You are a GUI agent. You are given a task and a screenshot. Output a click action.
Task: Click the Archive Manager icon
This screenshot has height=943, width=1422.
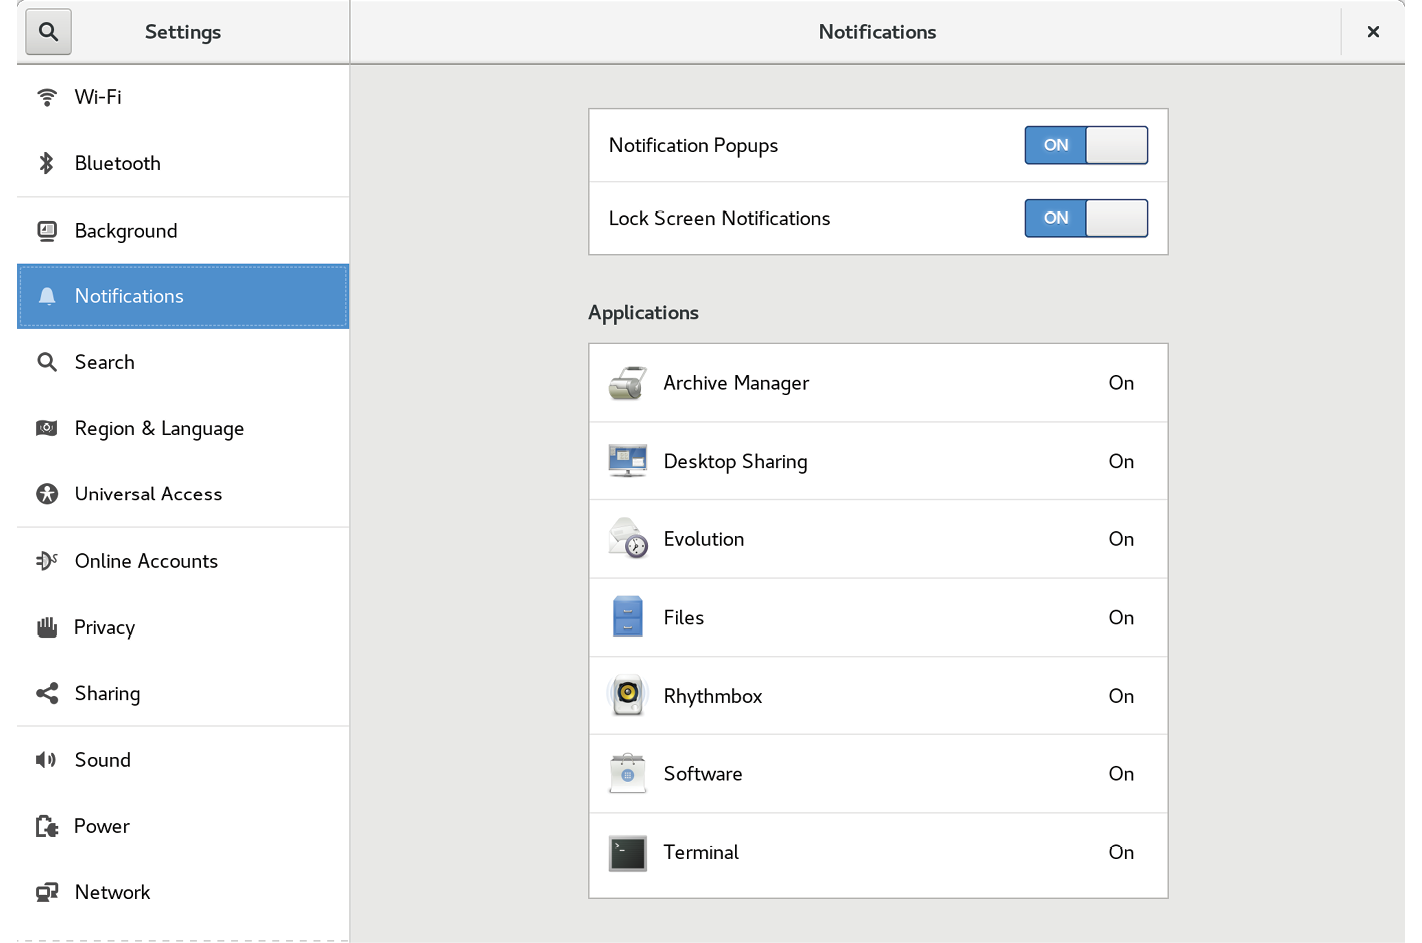coord(627,382)
